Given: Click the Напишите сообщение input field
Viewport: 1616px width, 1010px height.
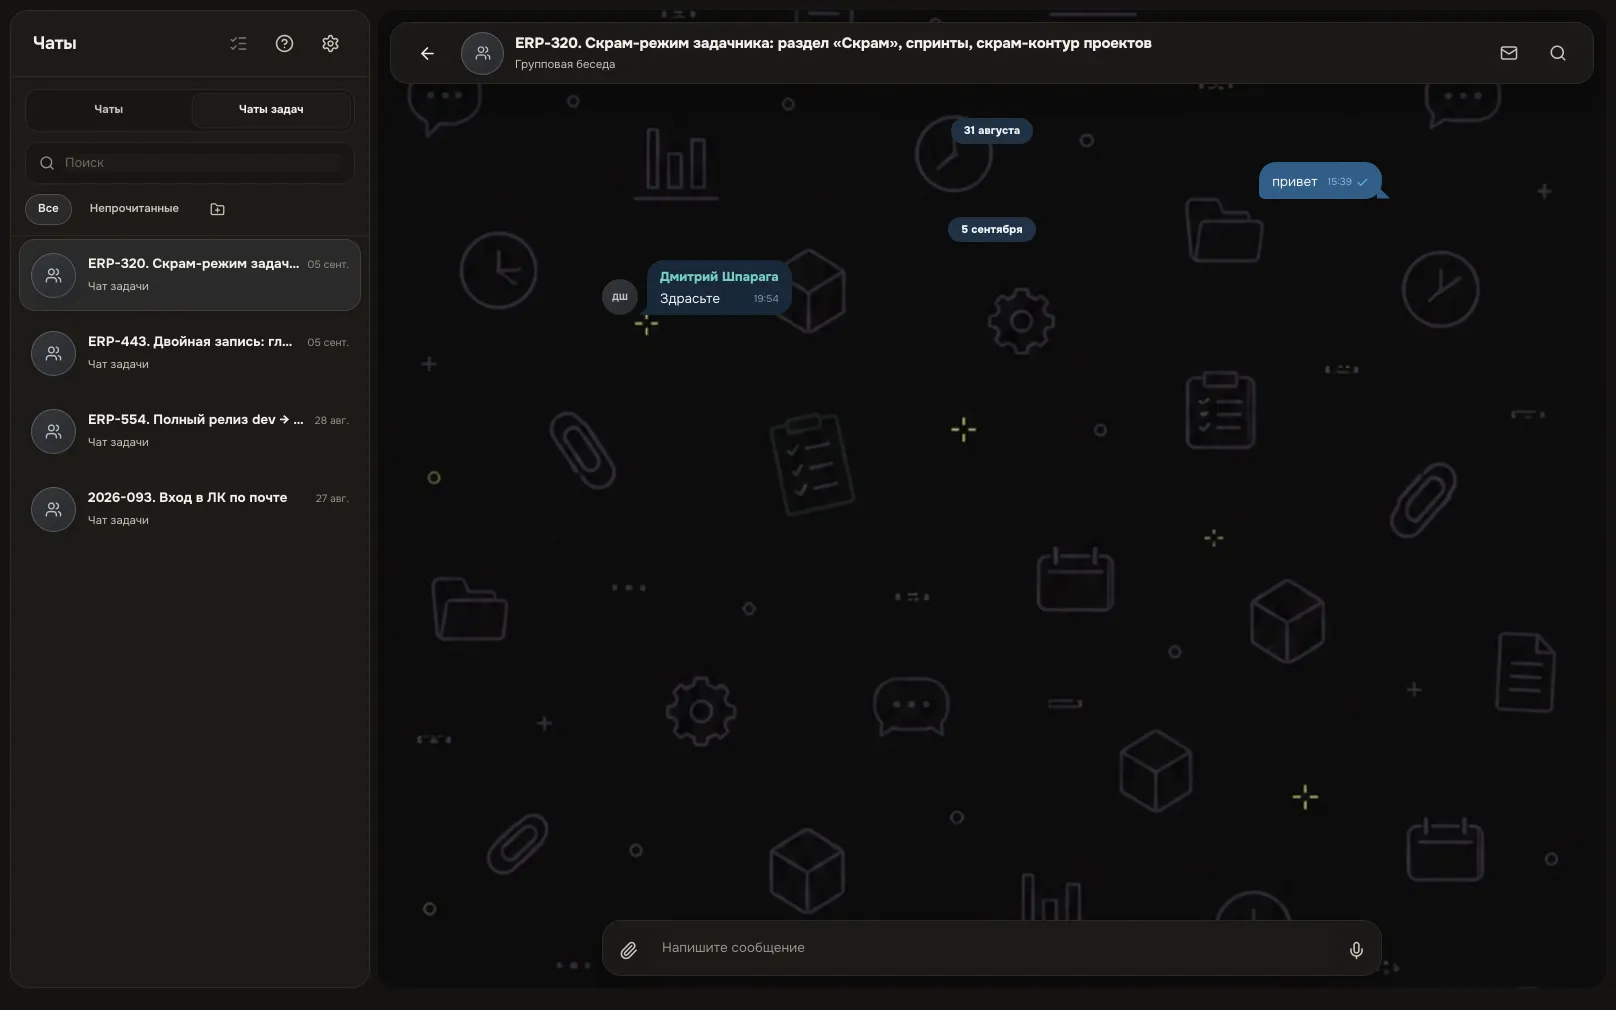Looking at the screenshot, I should click(x=992, y=948).
